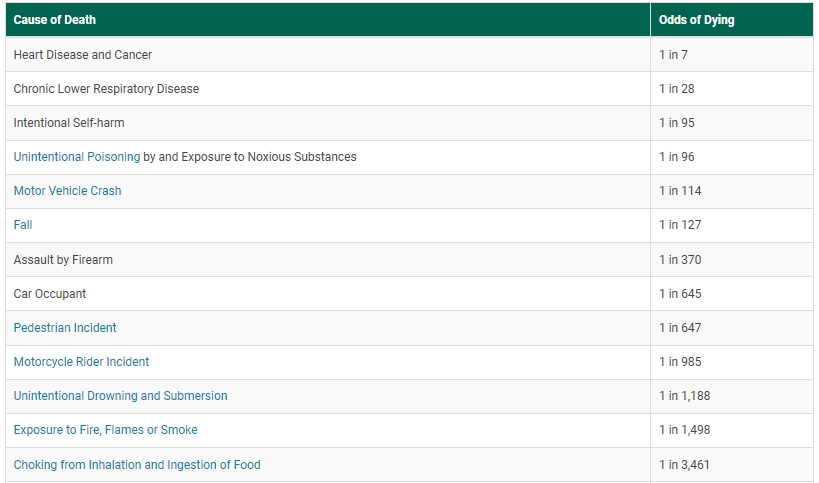Select the Intentional Self-harm cell

[x=328, y=123]
